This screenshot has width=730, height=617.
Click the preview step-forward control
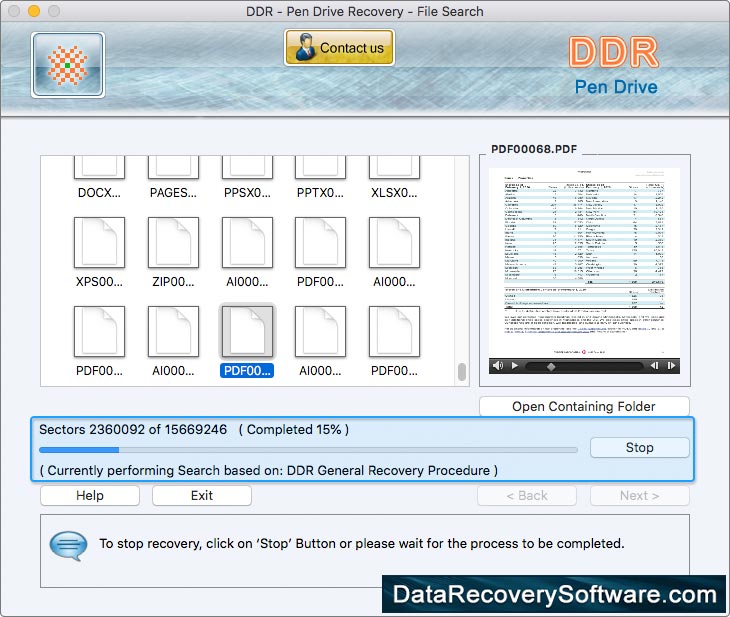click(671, 366)
